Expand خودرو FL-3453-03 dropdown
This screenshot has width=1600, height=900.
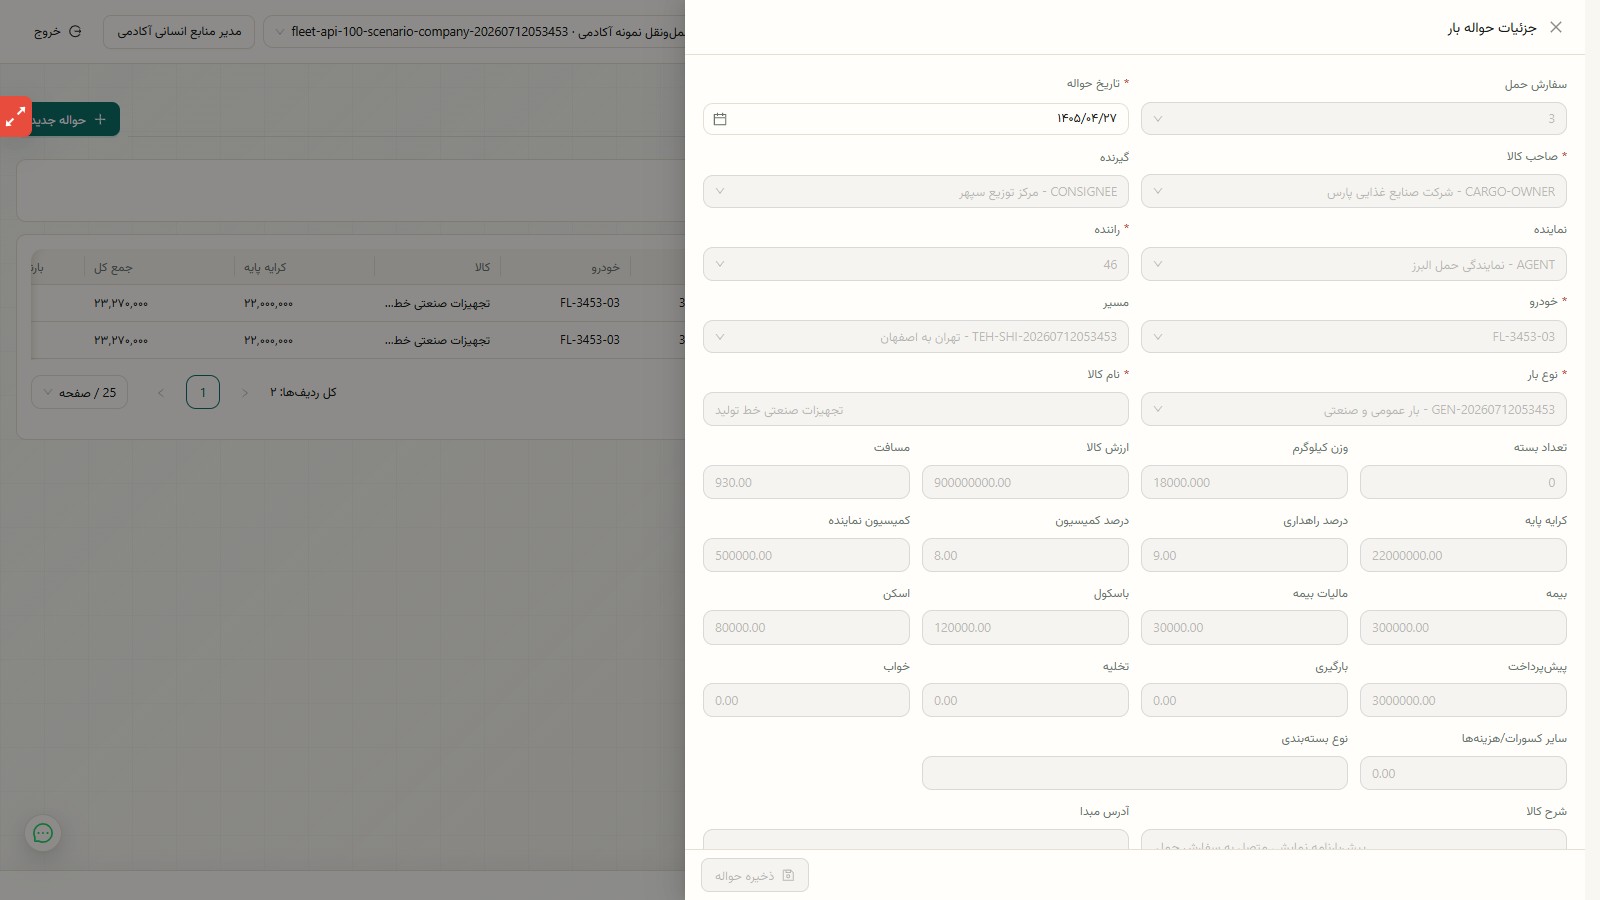tap(1354, 337)
